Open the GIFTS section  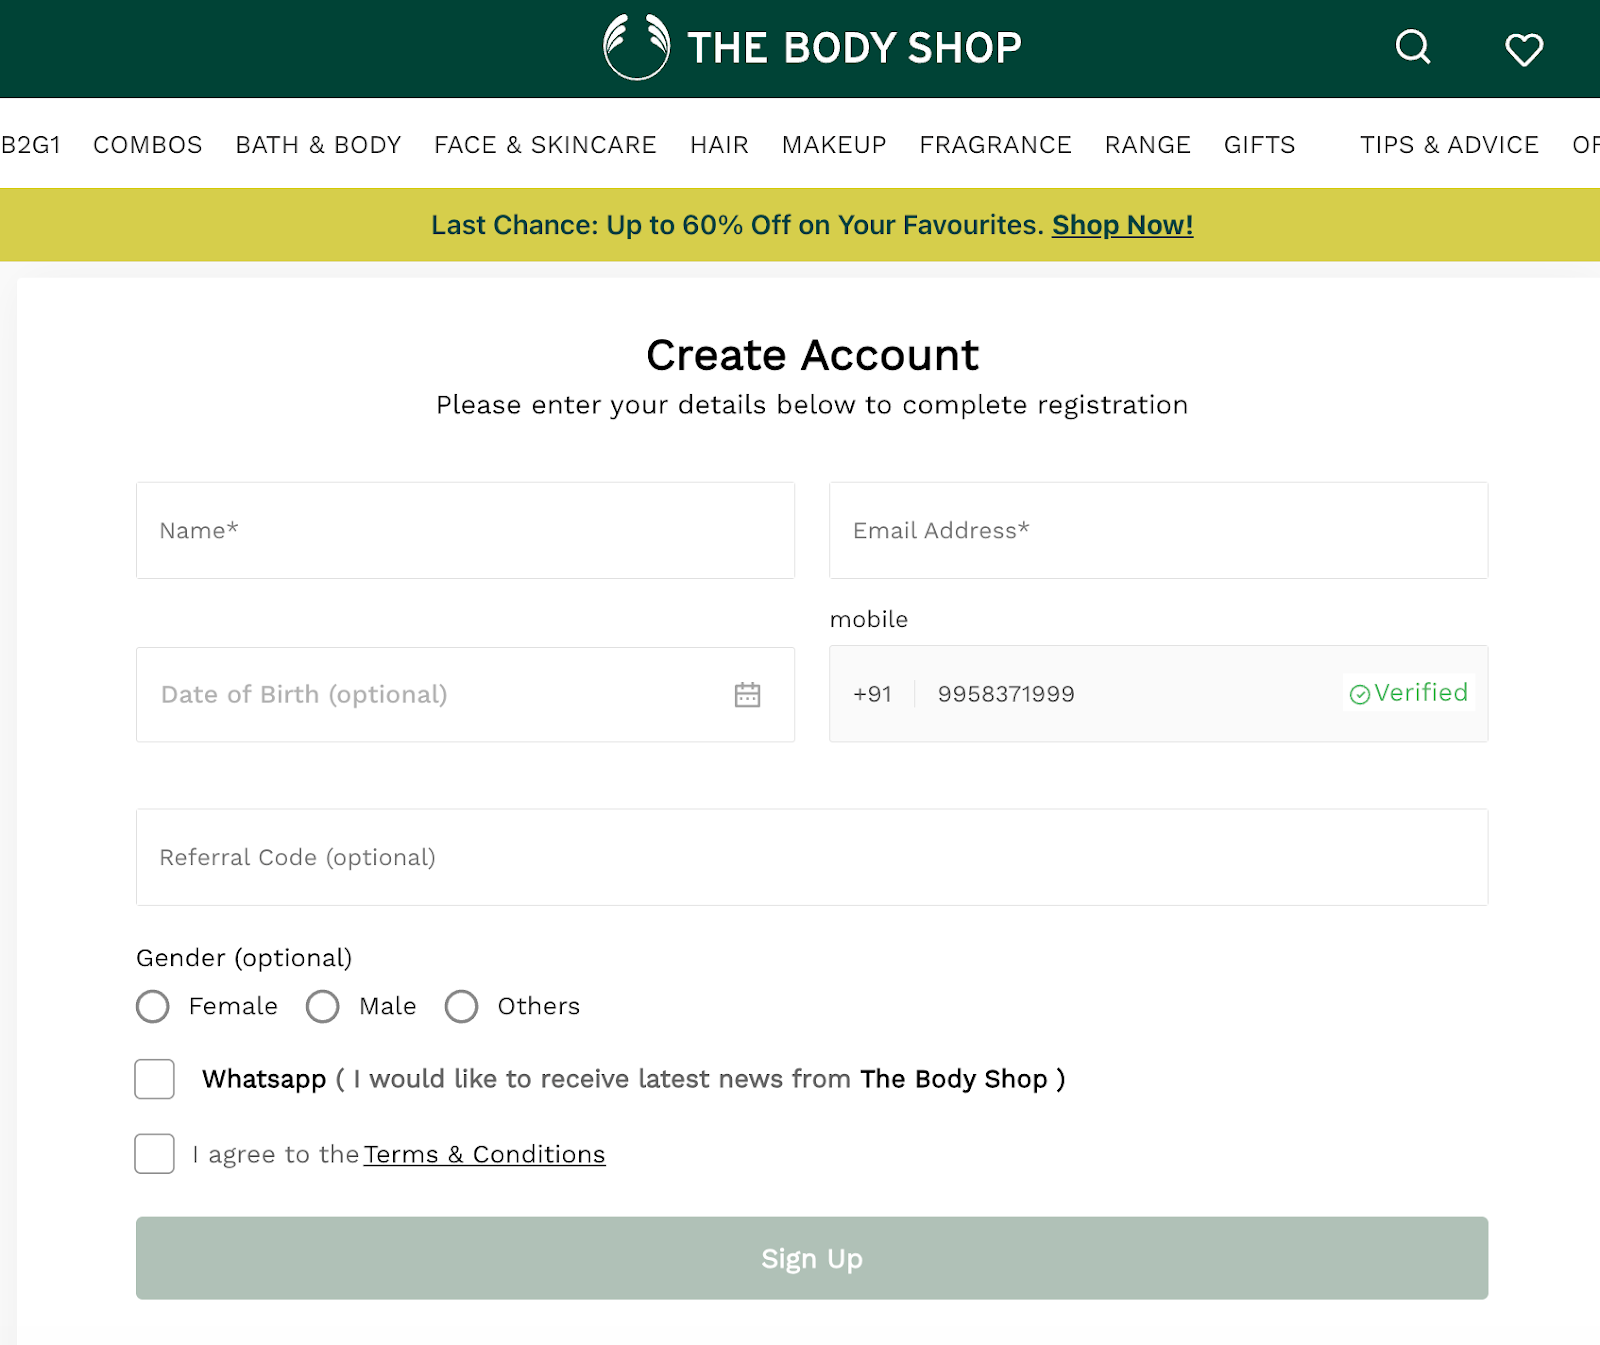tap(1259, 145)
